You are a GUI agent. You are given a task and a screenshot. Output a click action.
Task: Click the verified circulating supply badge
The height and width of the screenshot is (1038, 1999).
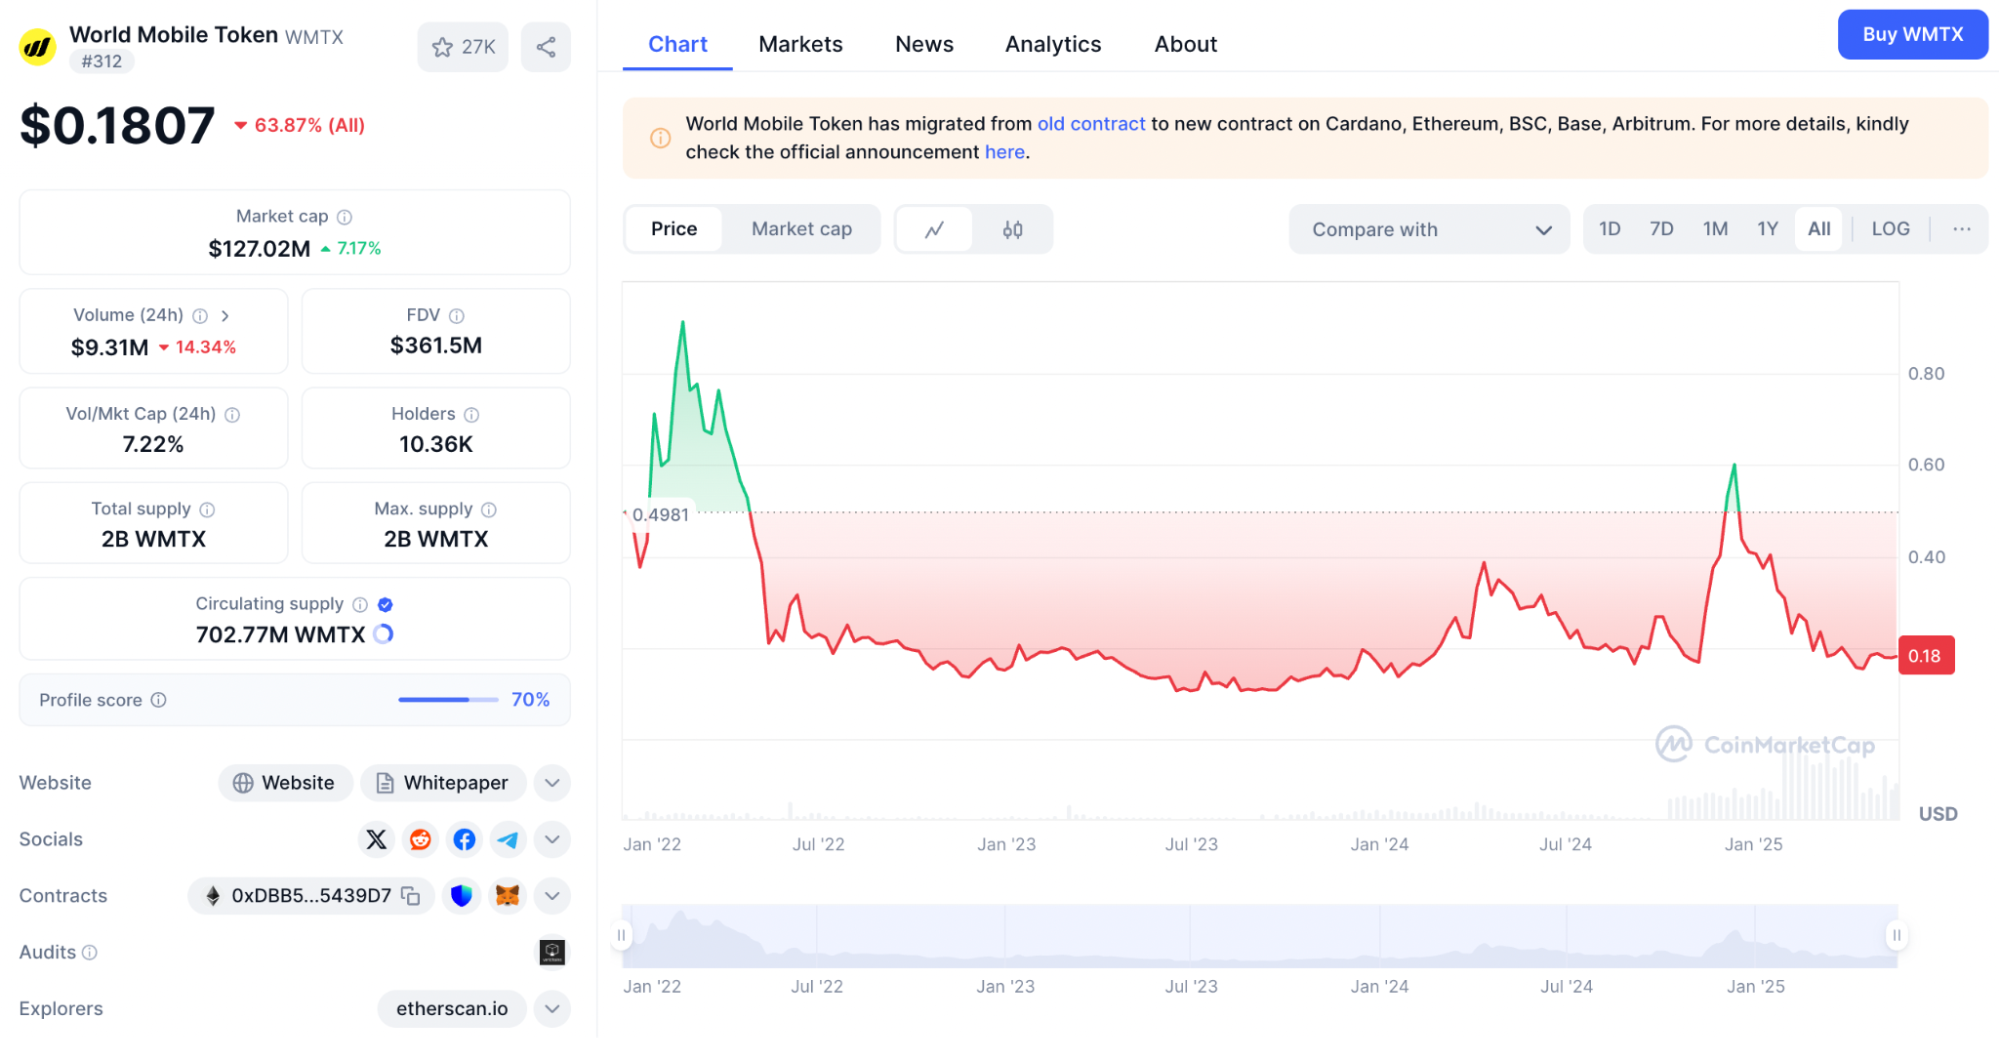coord(386,605)
